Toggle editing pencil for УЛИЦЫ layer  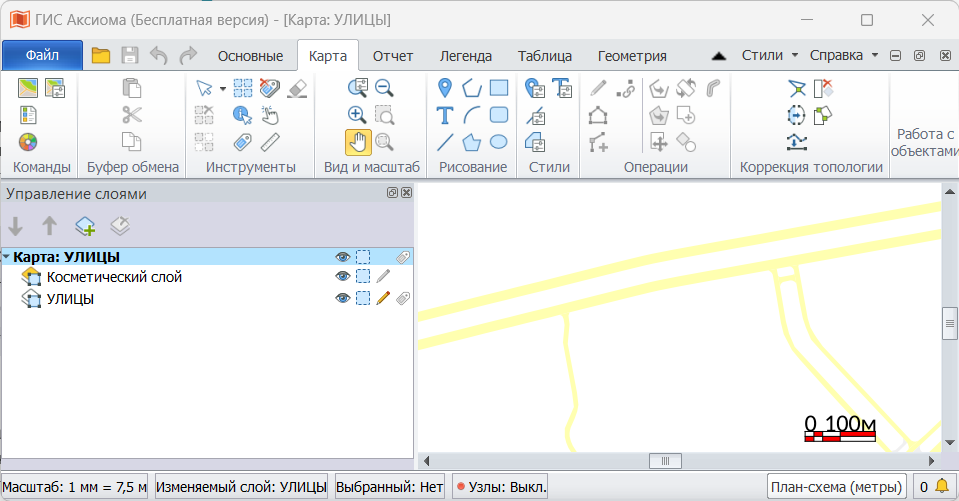click(383, 298)
